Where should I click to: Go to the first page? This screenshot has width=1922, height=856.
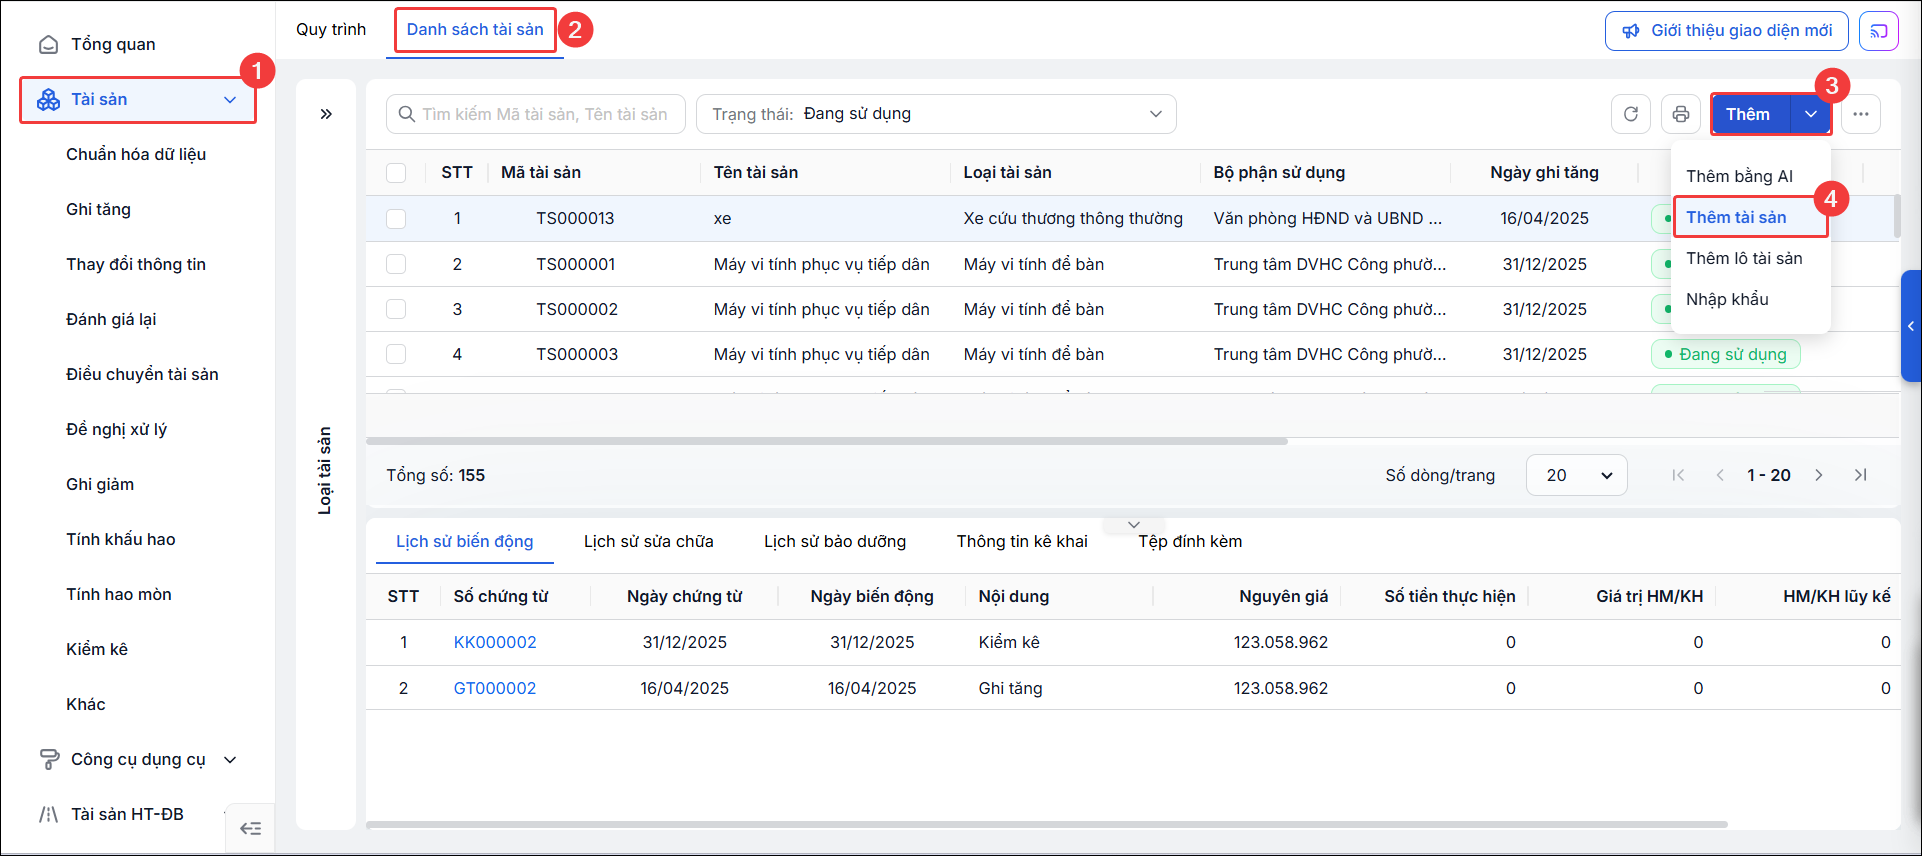point(1678,475)
